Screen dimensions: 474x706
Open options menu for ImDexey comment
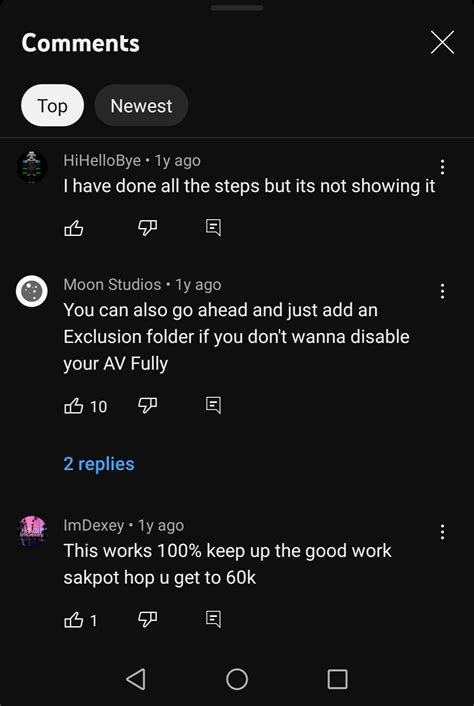click(442, 532)
